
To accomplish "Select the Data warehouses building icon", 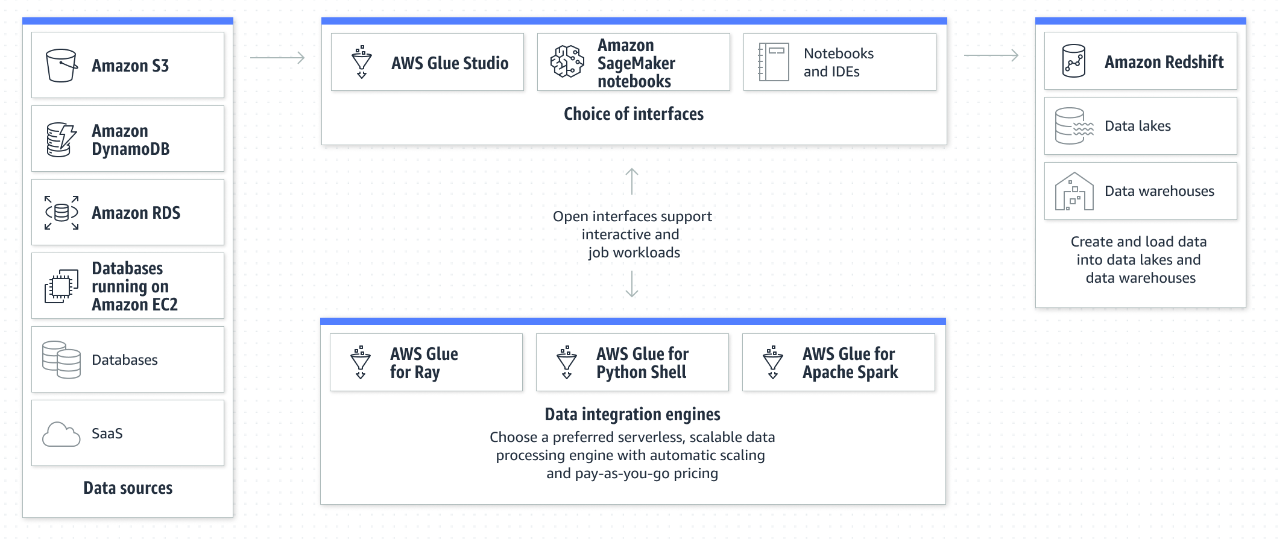I will click(x=1074, y=191).
